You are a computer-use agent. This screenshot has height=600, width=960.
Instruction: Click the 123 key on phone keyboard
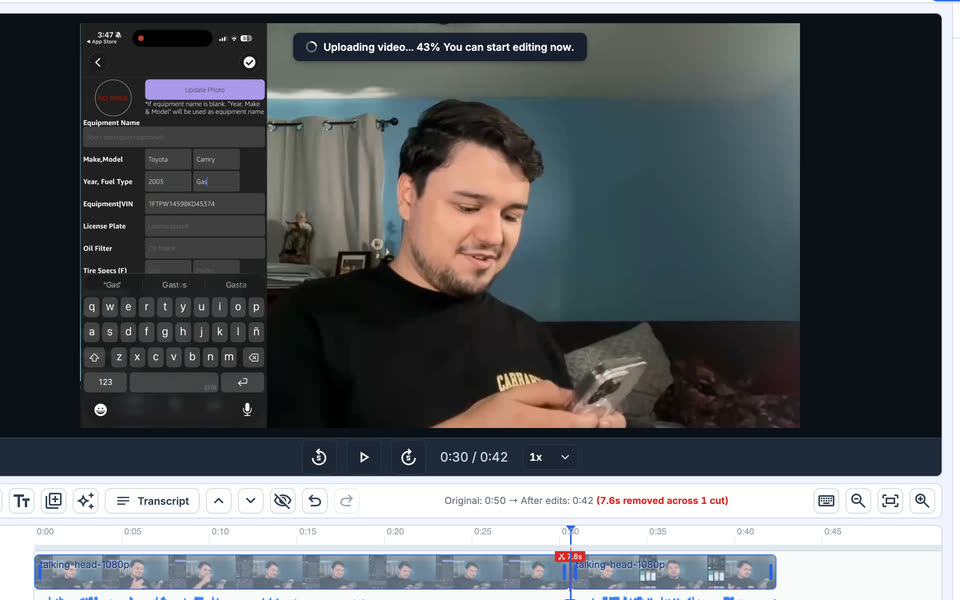pyautogui.click(x=105, y=382)
